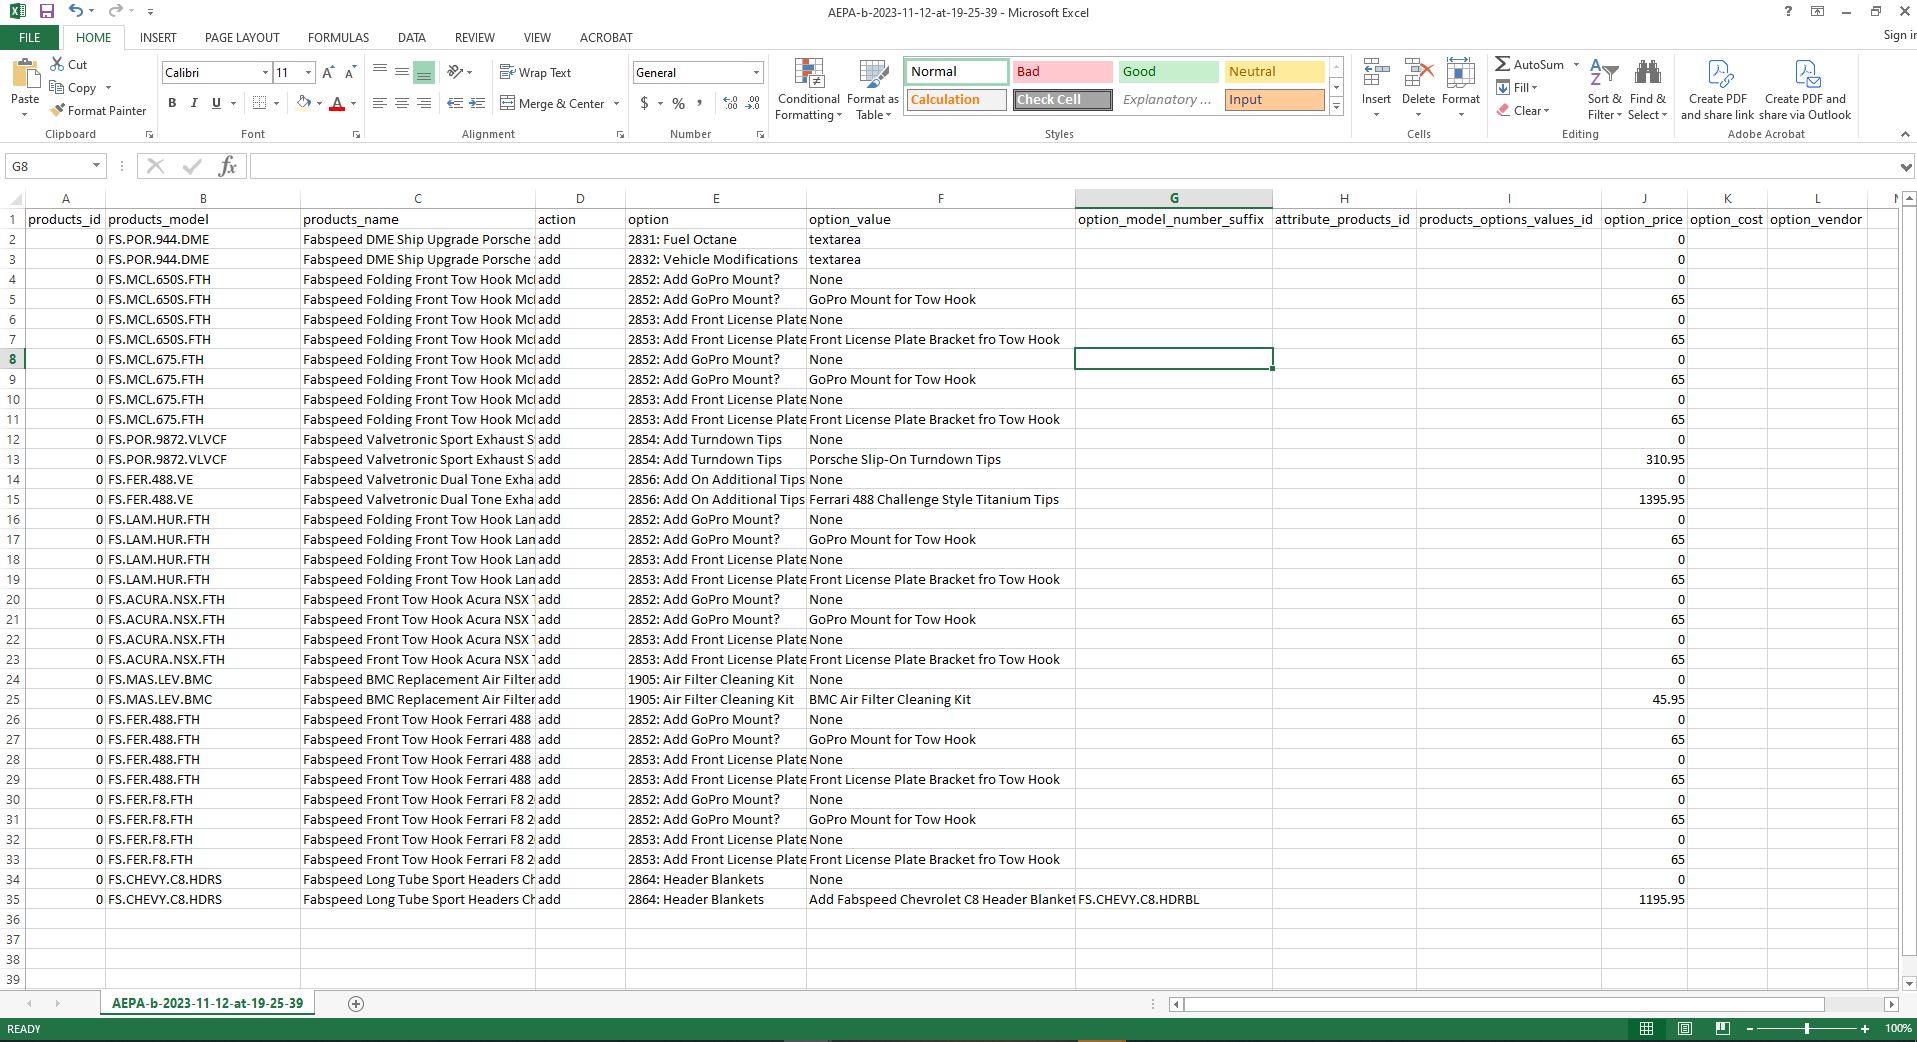Open the FILE tab
This screenshot has width=1917, height=1042.
29,37
